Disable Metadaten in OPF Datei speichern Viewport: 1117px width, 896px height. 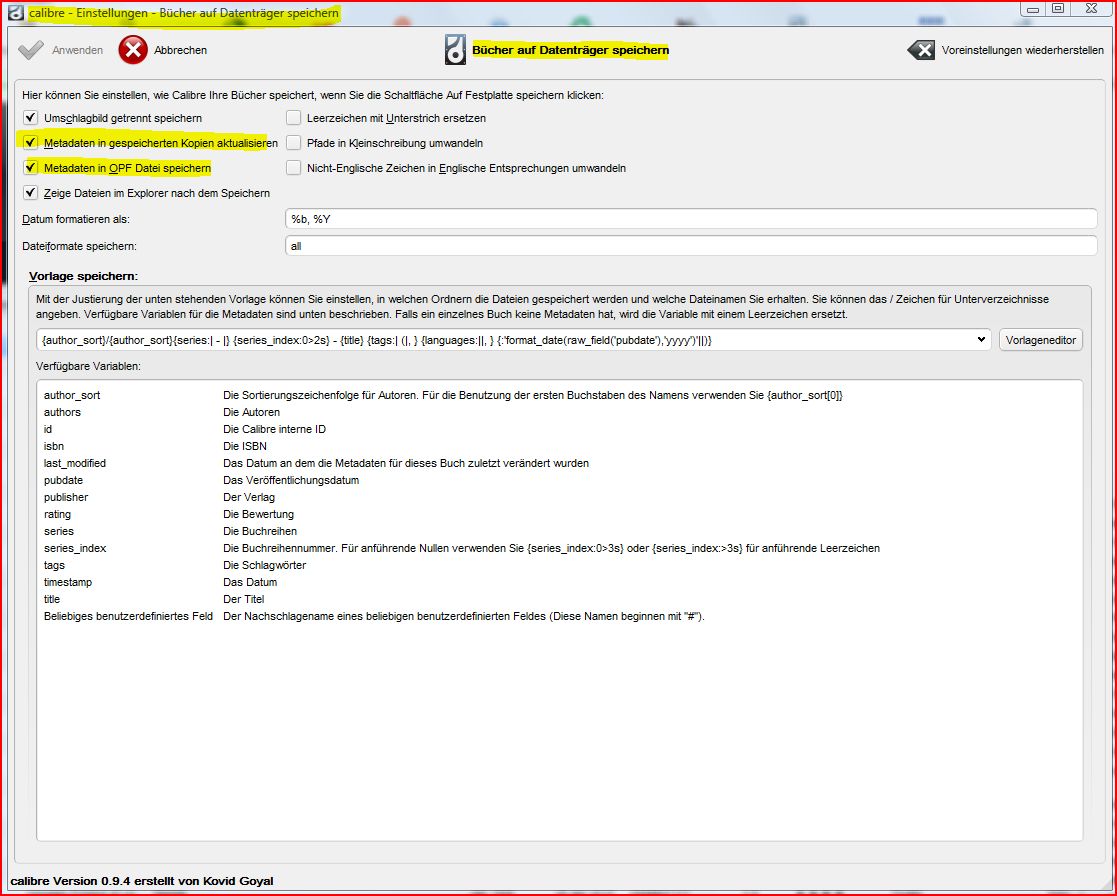tap(30, 167)
